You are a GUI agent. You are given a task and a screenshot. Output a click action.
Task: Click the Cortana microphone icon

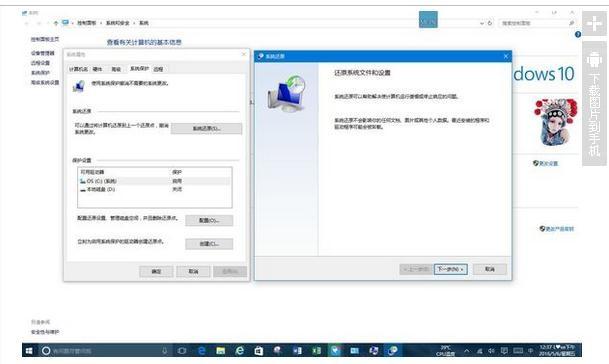[x=165, y=351]
